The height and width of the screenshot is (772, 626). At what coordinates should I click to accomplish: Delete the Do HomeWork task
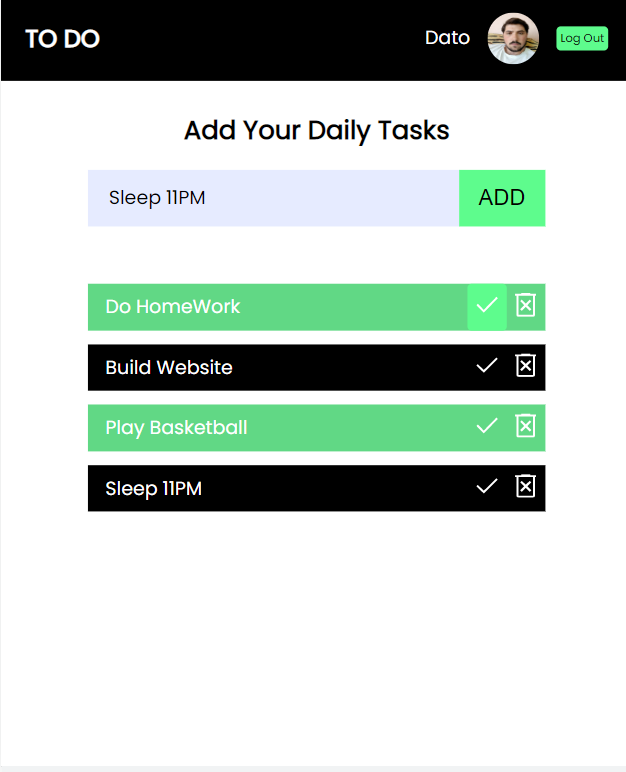pos(526,305)
